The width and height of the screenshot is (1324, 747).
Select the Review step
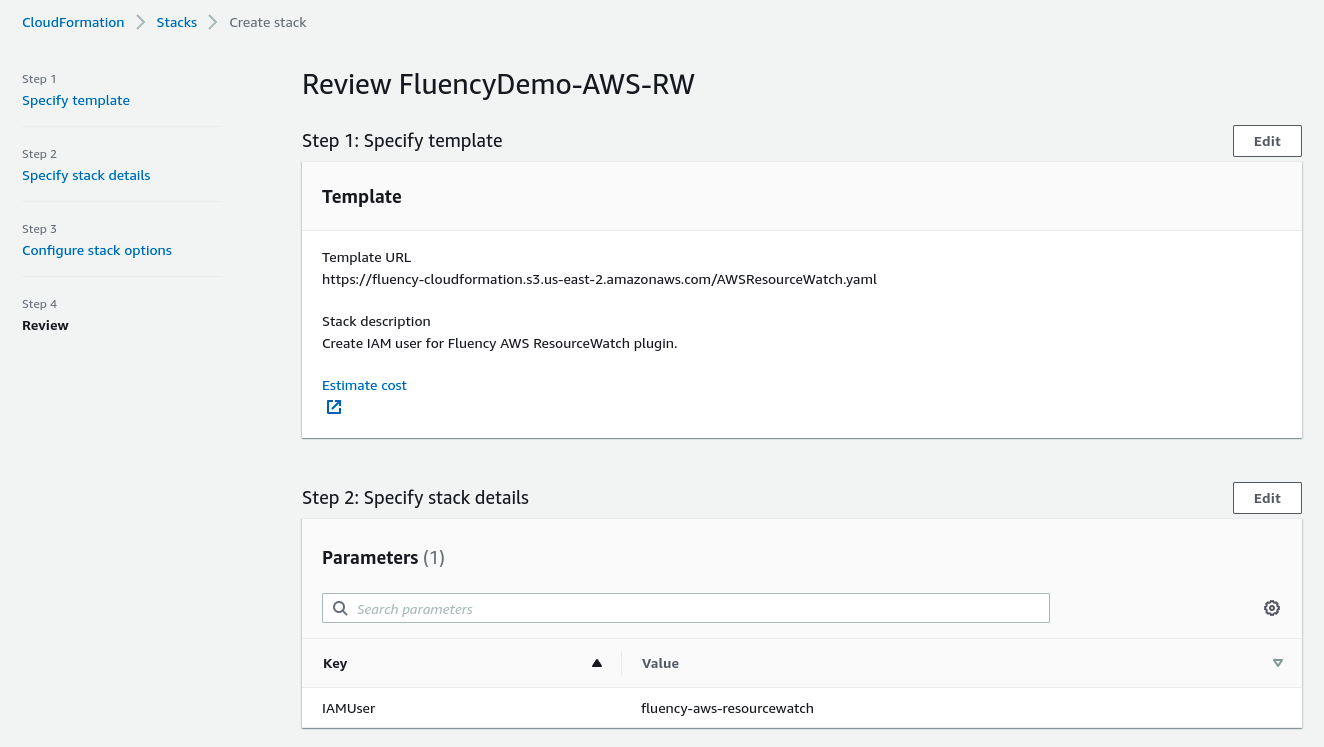coord(45,325)
